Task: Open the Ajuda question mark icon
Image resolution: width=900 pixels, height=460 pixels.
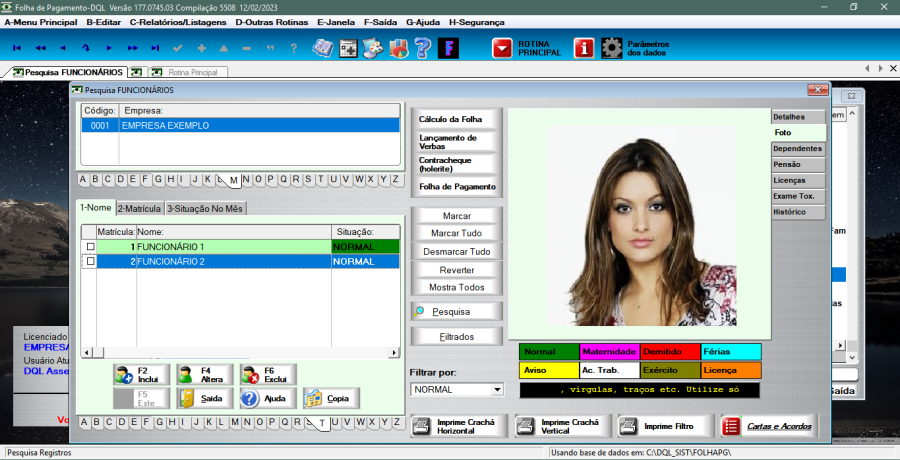Action: click(x=249, y=398)
